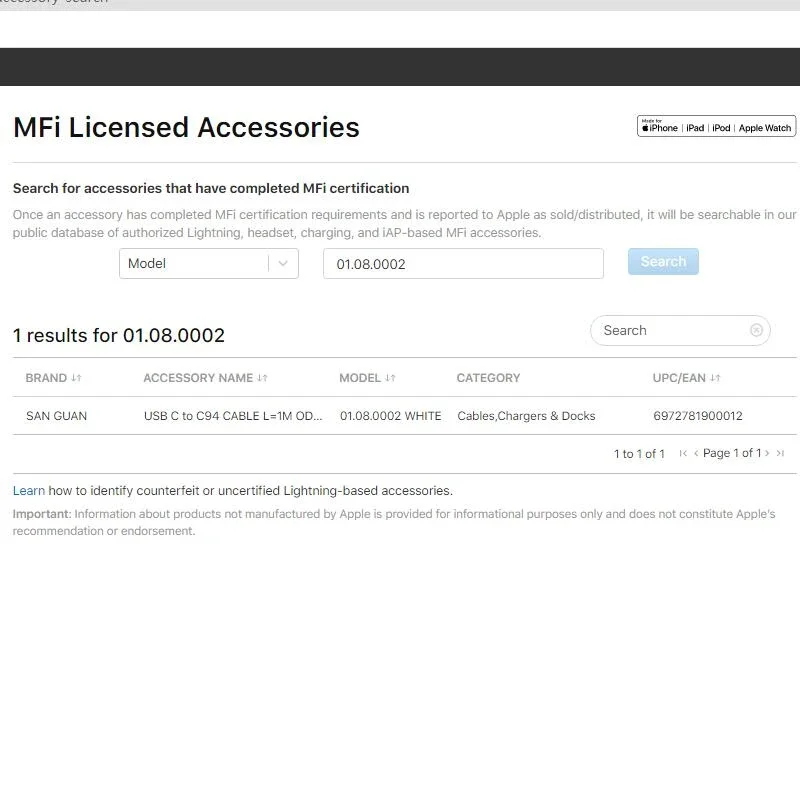Select the USB C to C94 CABLE cell

(233, 416)
